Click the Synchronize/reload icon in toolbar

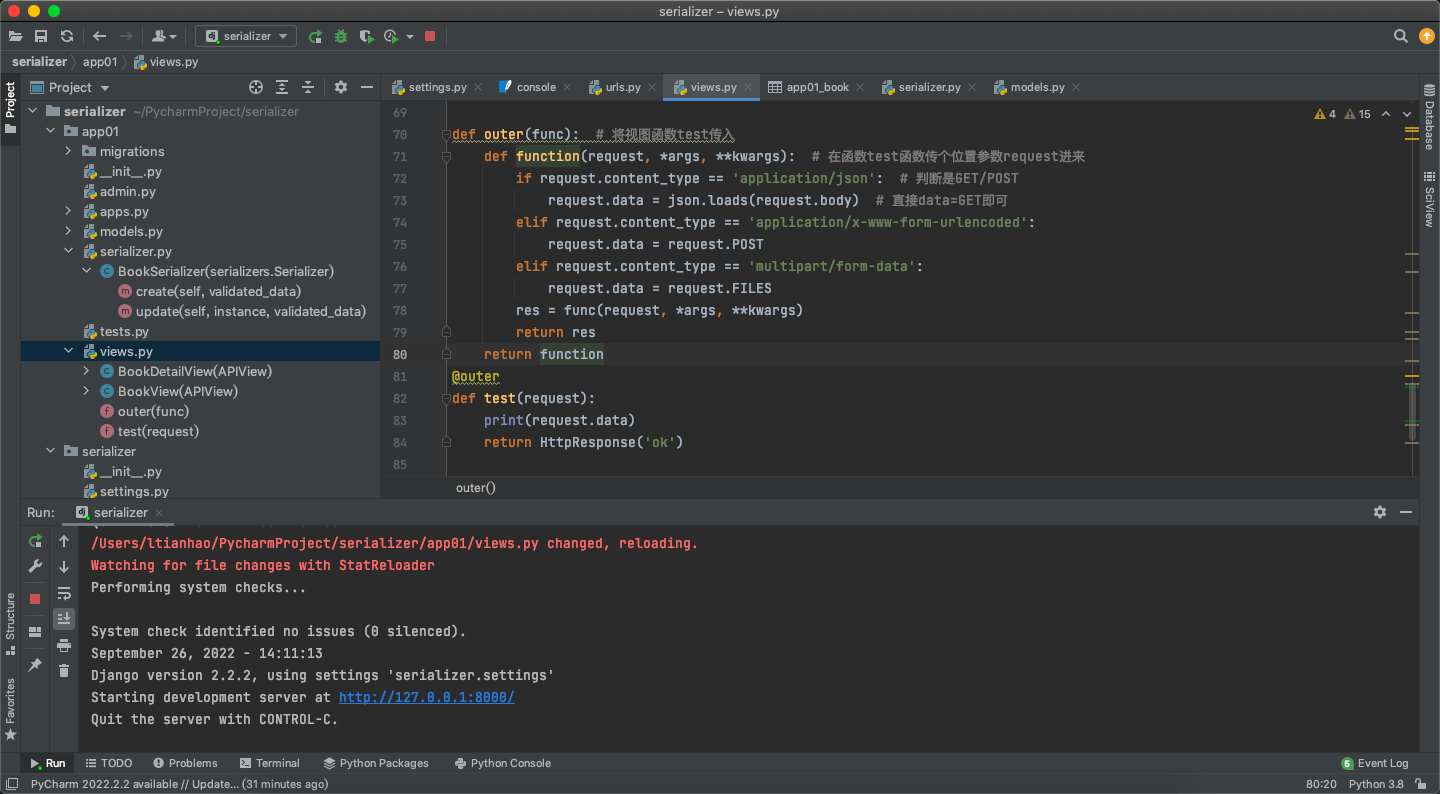pyautogui.click(x=67, y=36)
